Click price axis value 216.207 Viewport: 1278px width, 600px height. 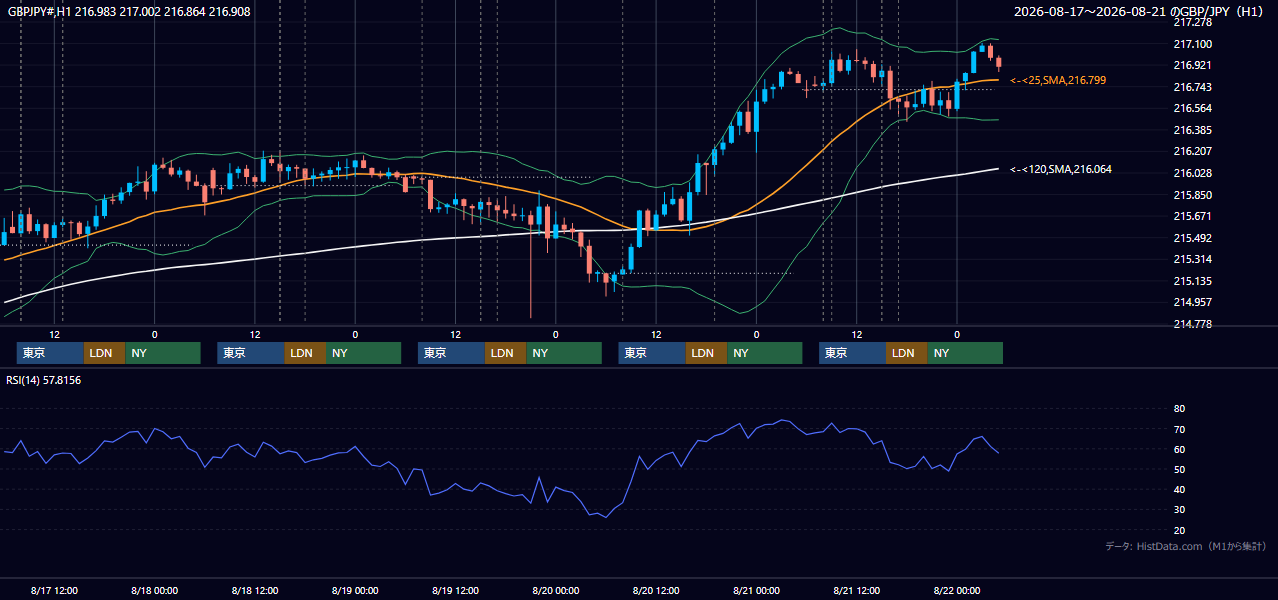[1192, 151]
